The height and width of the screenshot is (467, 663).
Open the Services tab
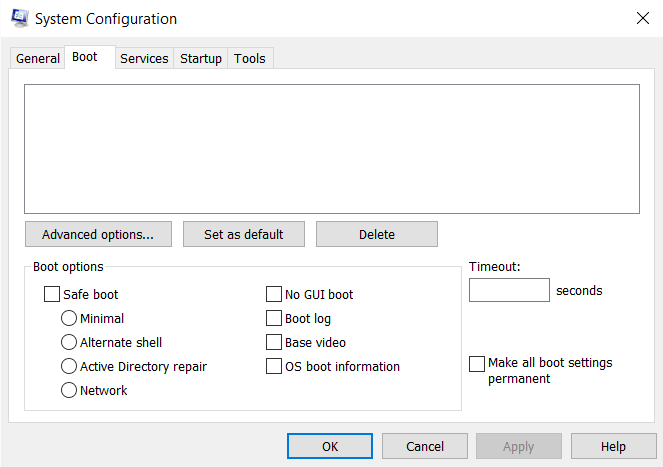pyautogui.click(x=144, y=58)
